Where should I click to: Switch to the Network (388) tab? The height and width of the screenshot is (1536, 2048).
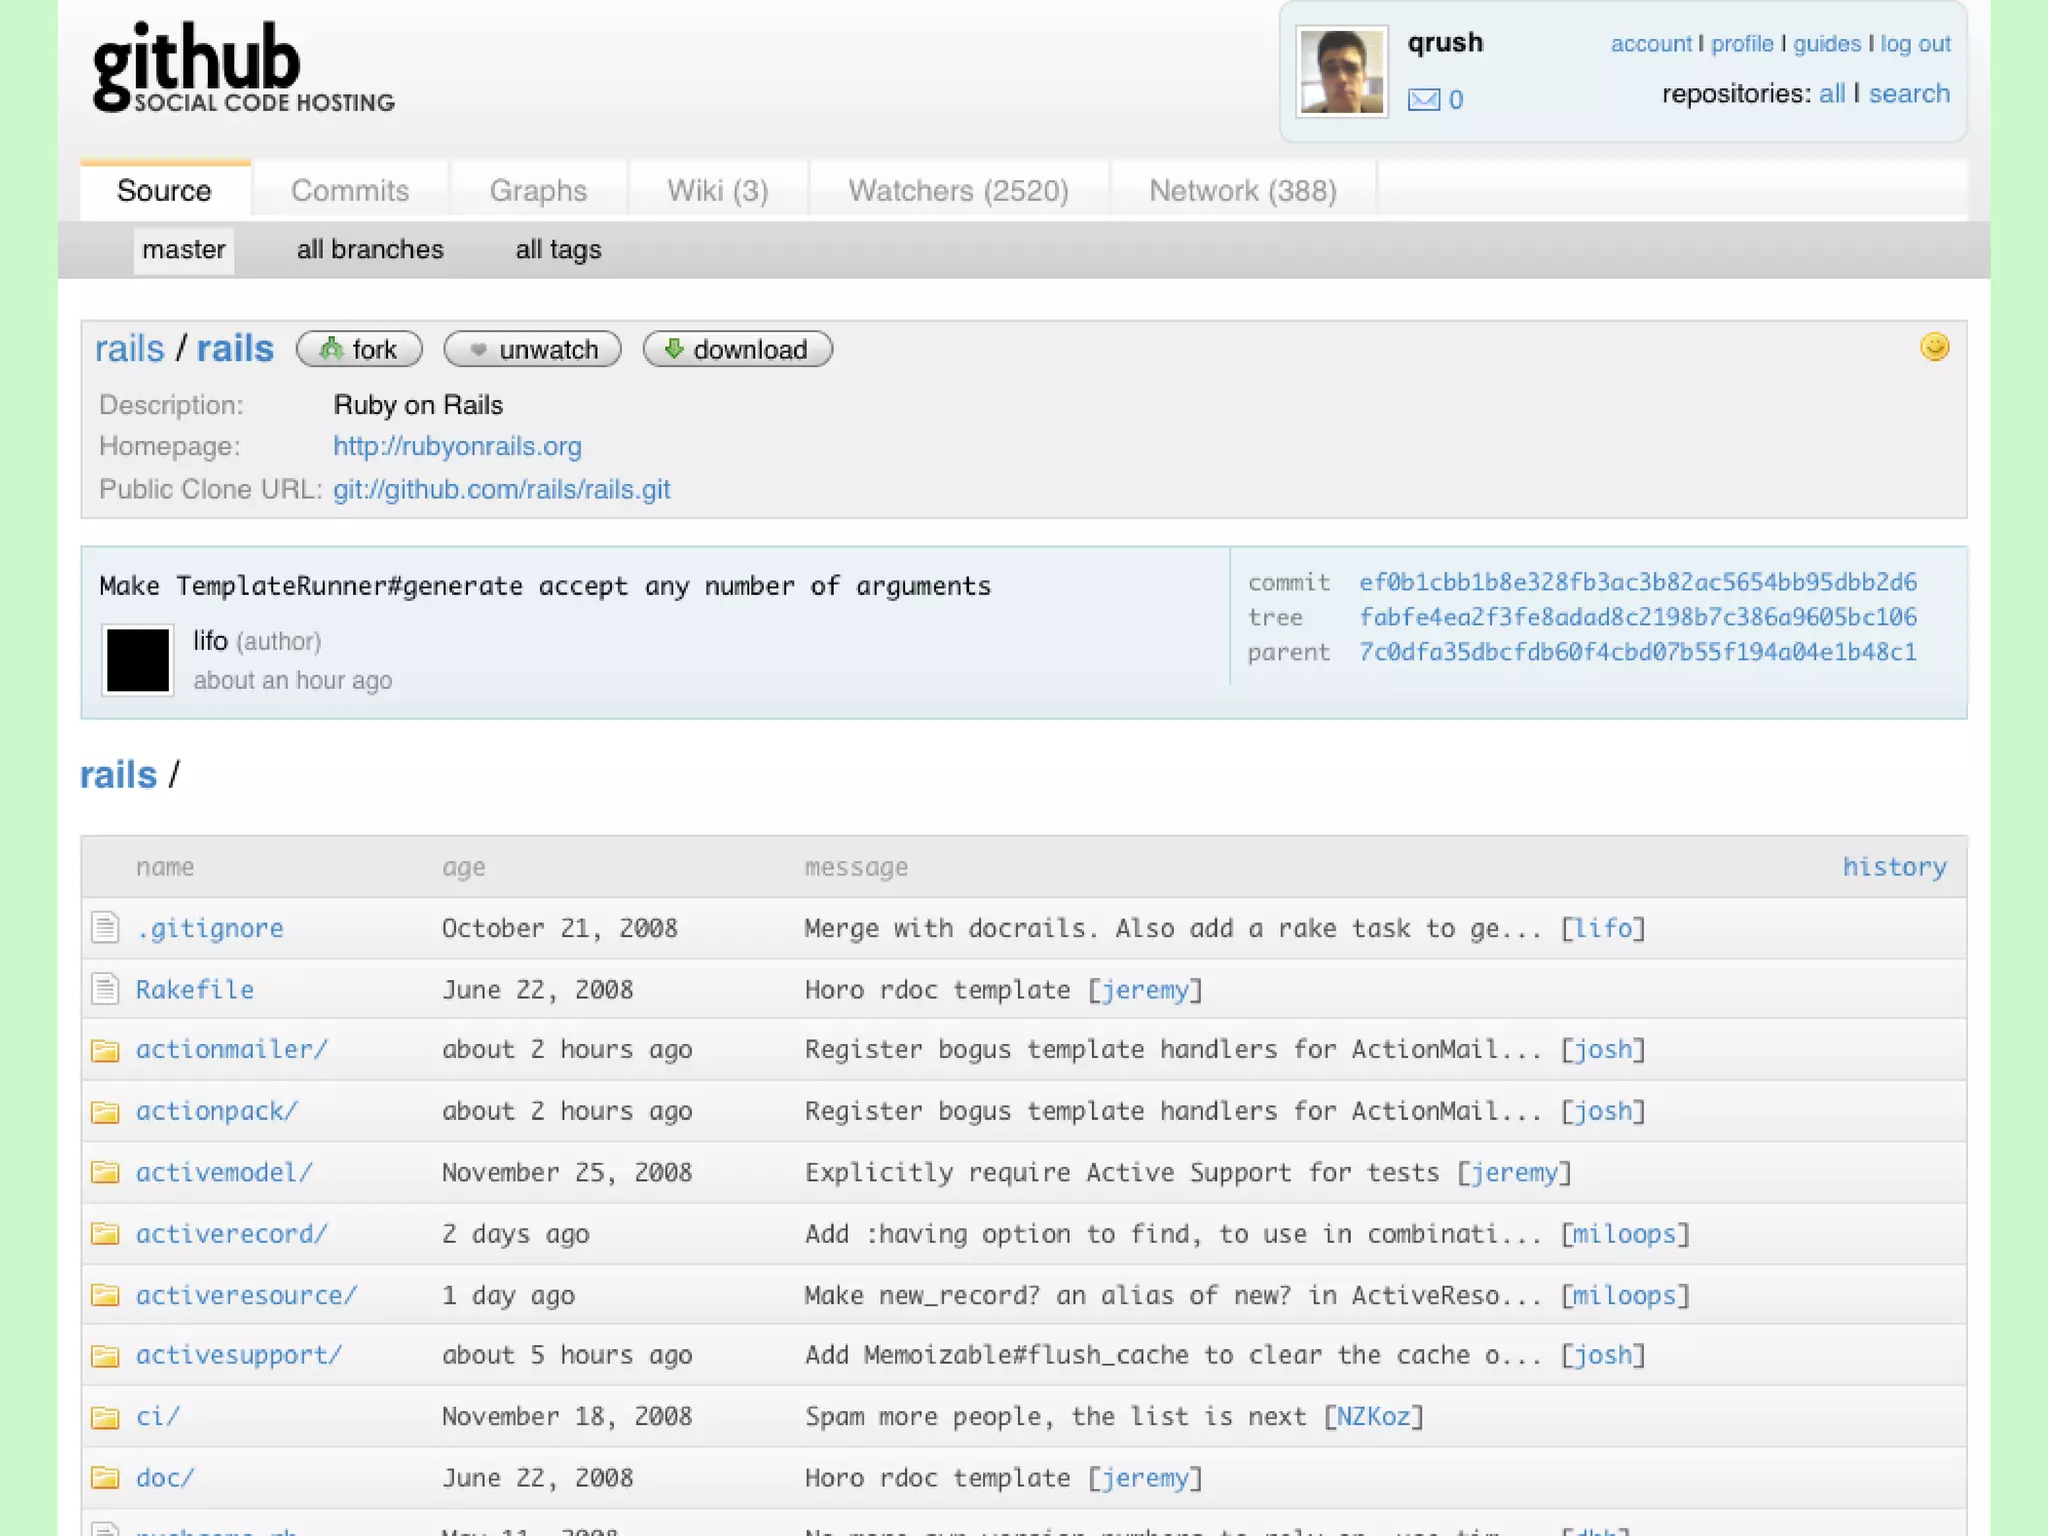(x=1242, y=190)
